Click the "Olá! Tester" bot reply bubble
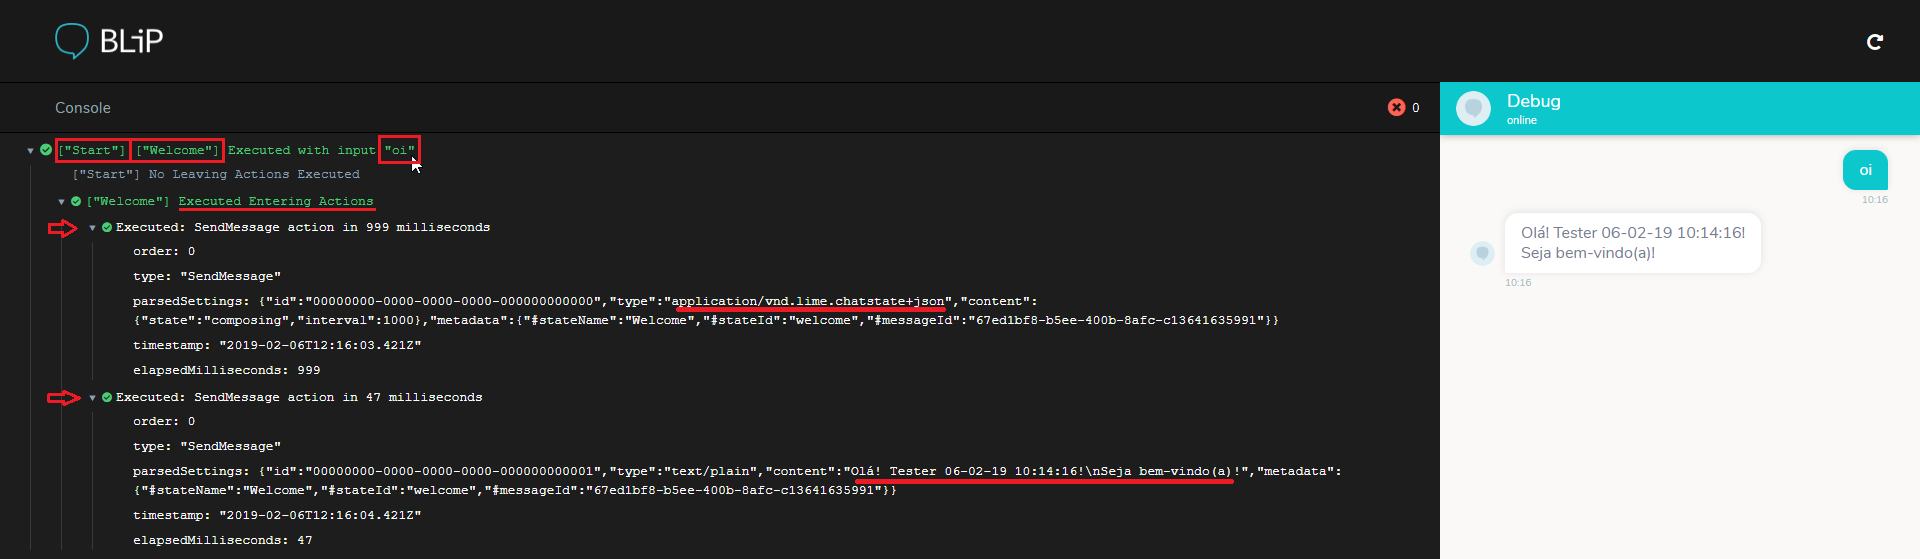Image resolution: width=1920 pixels, height=559 pixels. [x=1632, y=243]
